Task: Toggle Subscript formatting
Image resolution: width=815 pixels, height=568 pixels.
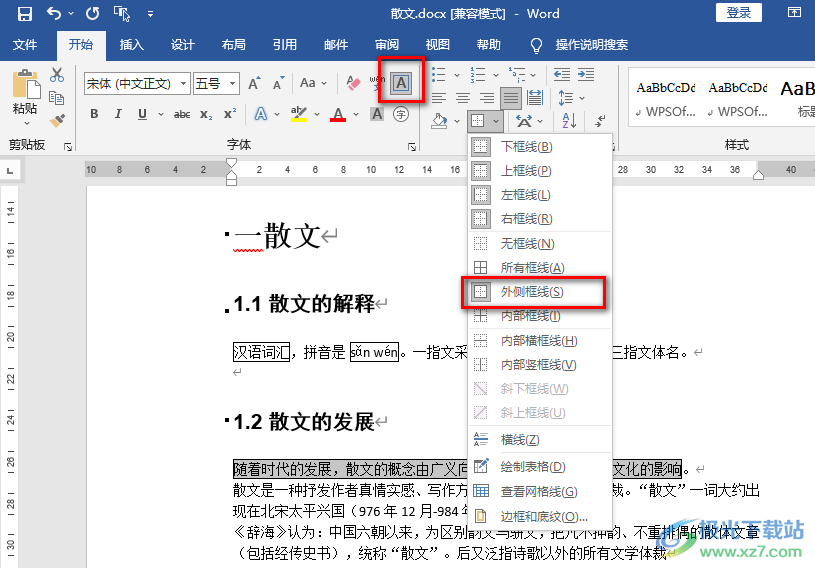Action: 206,114
